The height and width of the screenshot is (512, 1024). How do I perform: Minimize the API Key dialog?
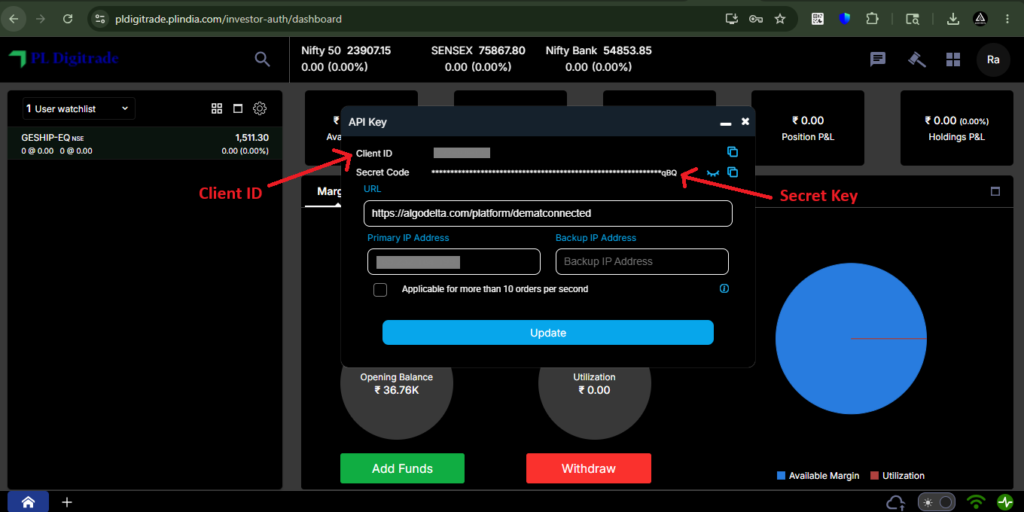coord(726,123)
